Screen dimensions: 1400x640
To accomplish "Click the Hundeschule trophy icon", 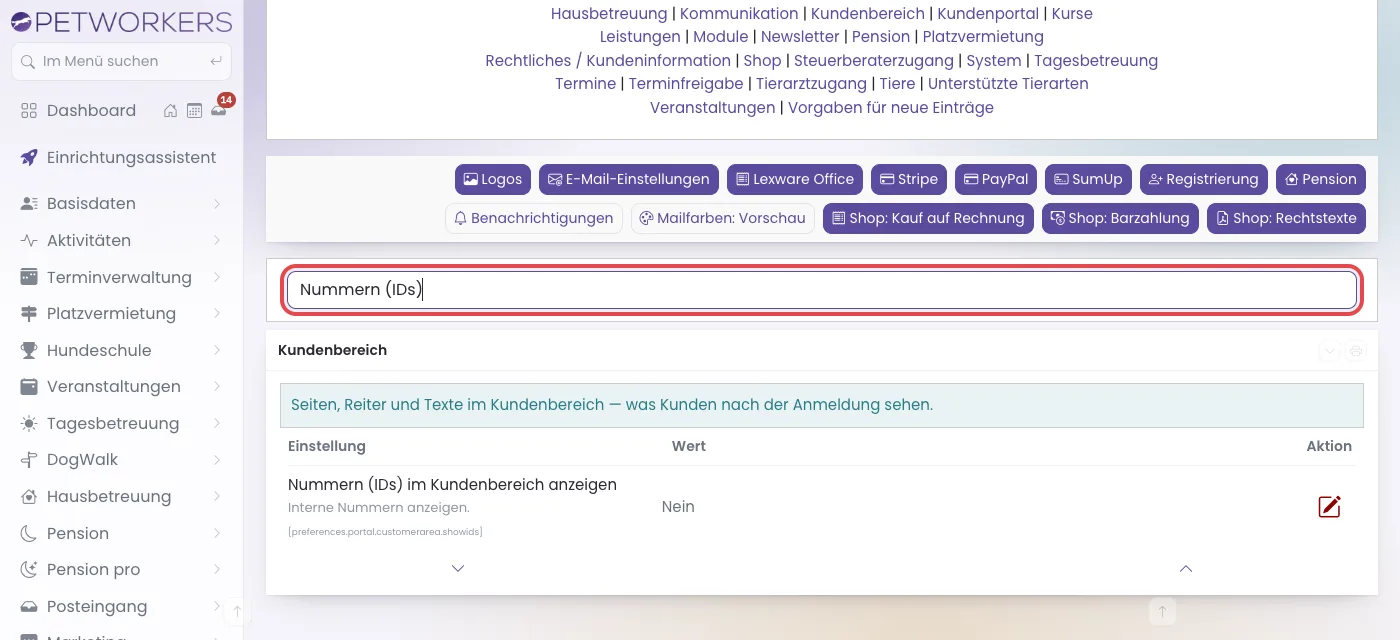I will [29, 350].
